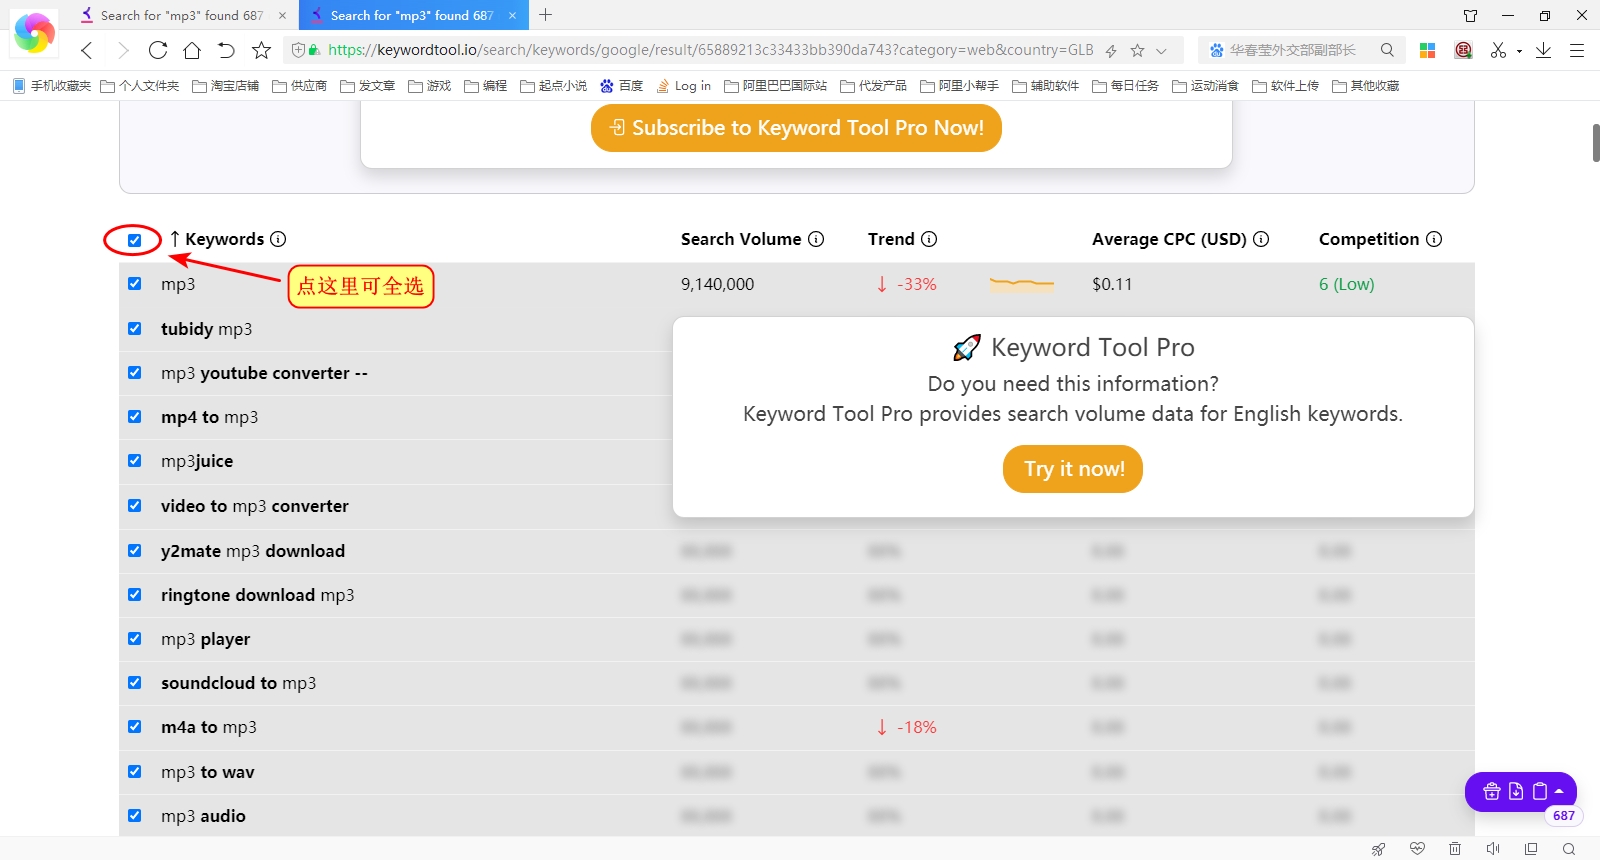Expand the purple floating toolbar arrow
Viewport: 1600px width, 860px height.
tap(1559, 791)
